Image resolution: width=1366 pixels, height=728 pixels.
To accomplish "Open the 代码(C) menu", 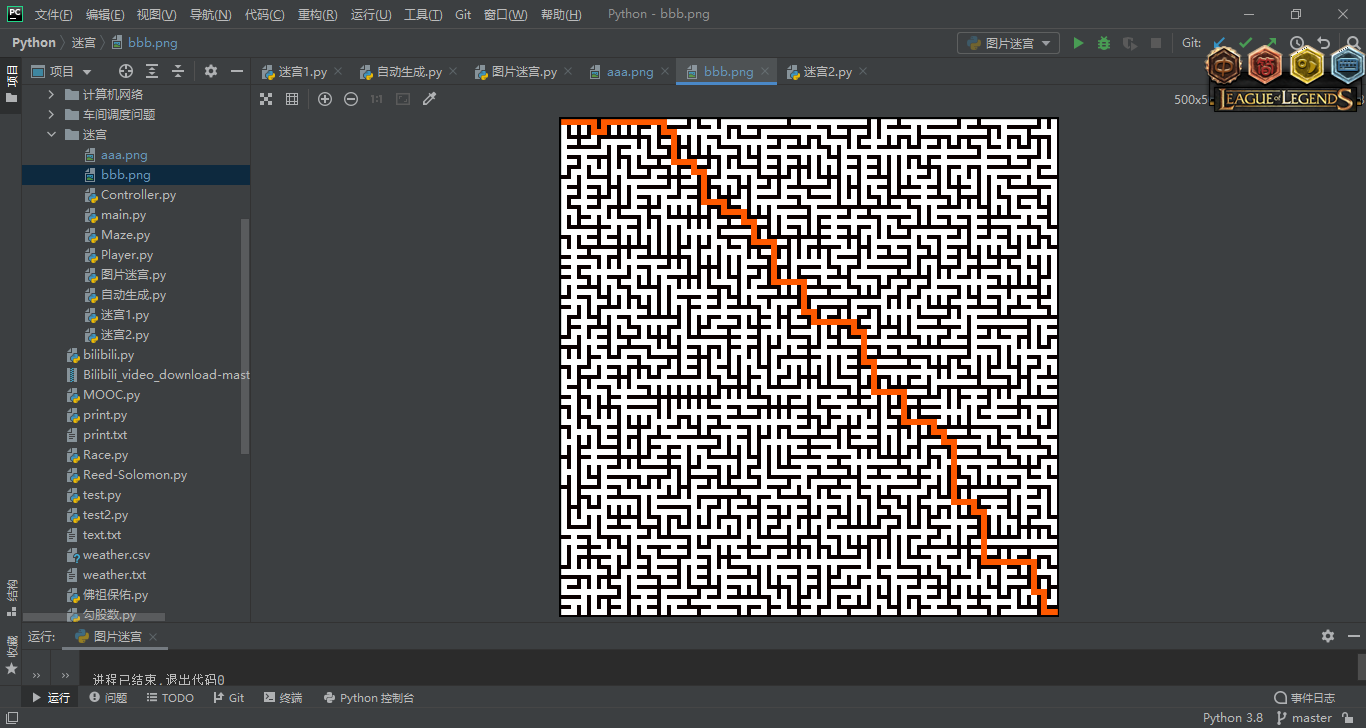I will coord(264,15).
